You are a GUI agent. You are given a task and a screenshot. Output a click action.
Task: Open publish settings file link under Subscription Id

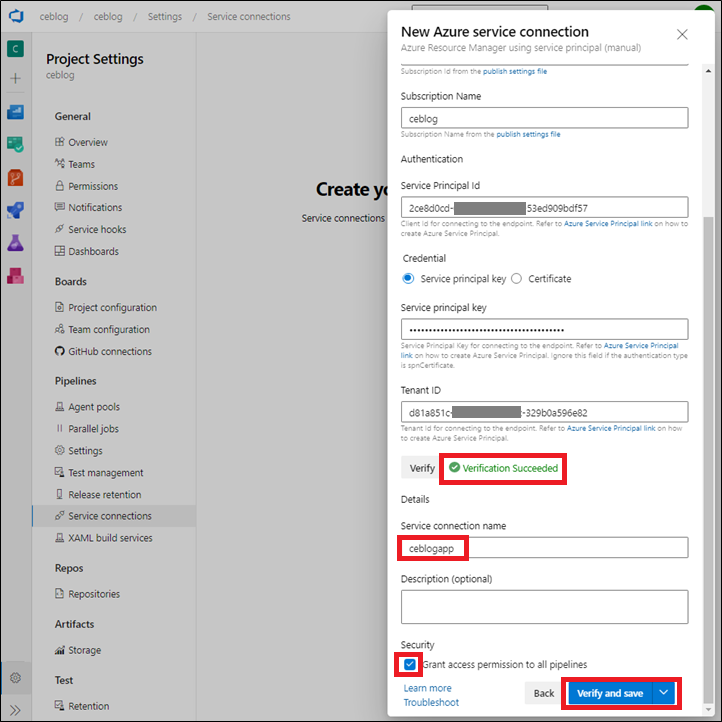(x=515, y=71)
